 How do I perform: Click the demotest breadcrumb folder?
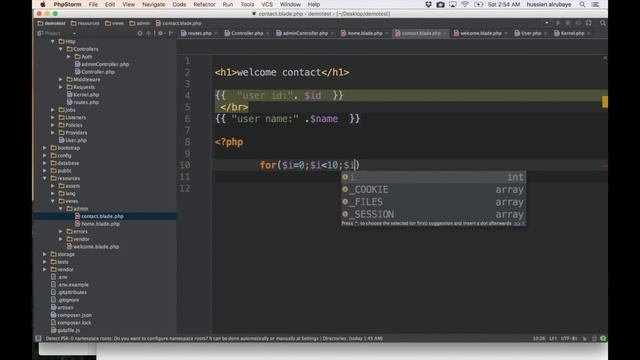52,23
